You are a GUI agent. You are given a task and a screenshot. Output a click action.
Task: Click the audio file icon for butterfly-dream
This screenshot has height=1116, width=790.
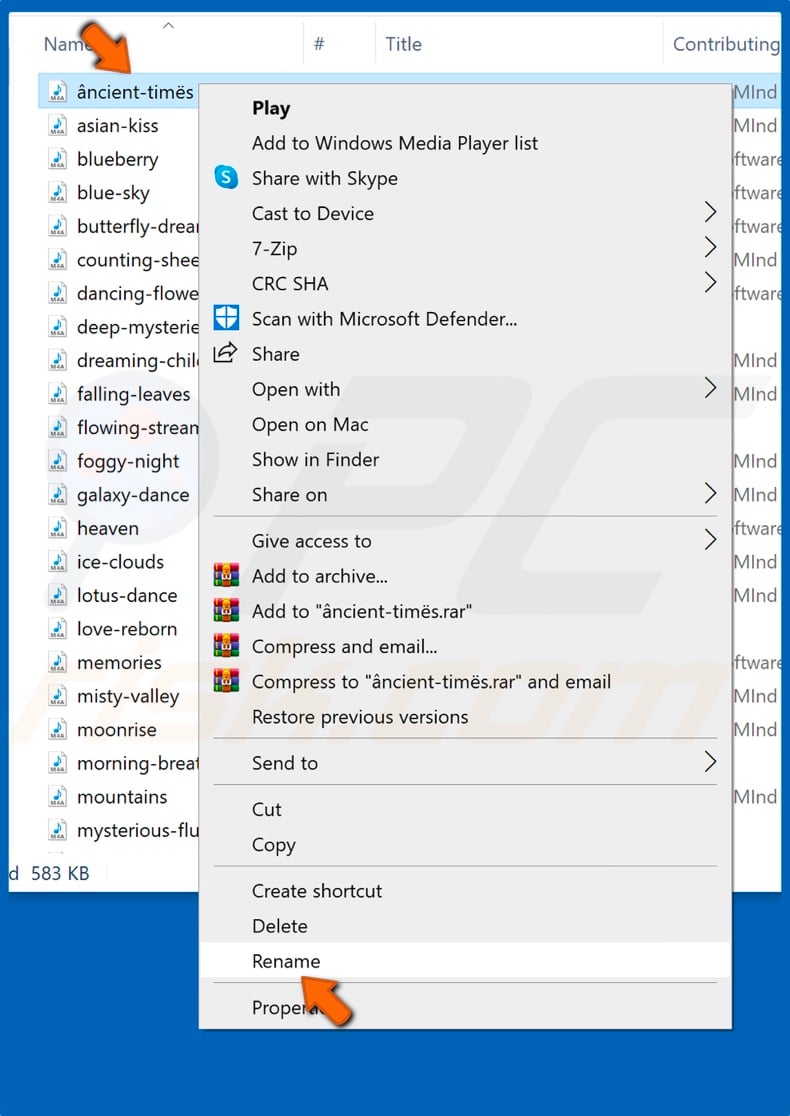tap(58, 226)
